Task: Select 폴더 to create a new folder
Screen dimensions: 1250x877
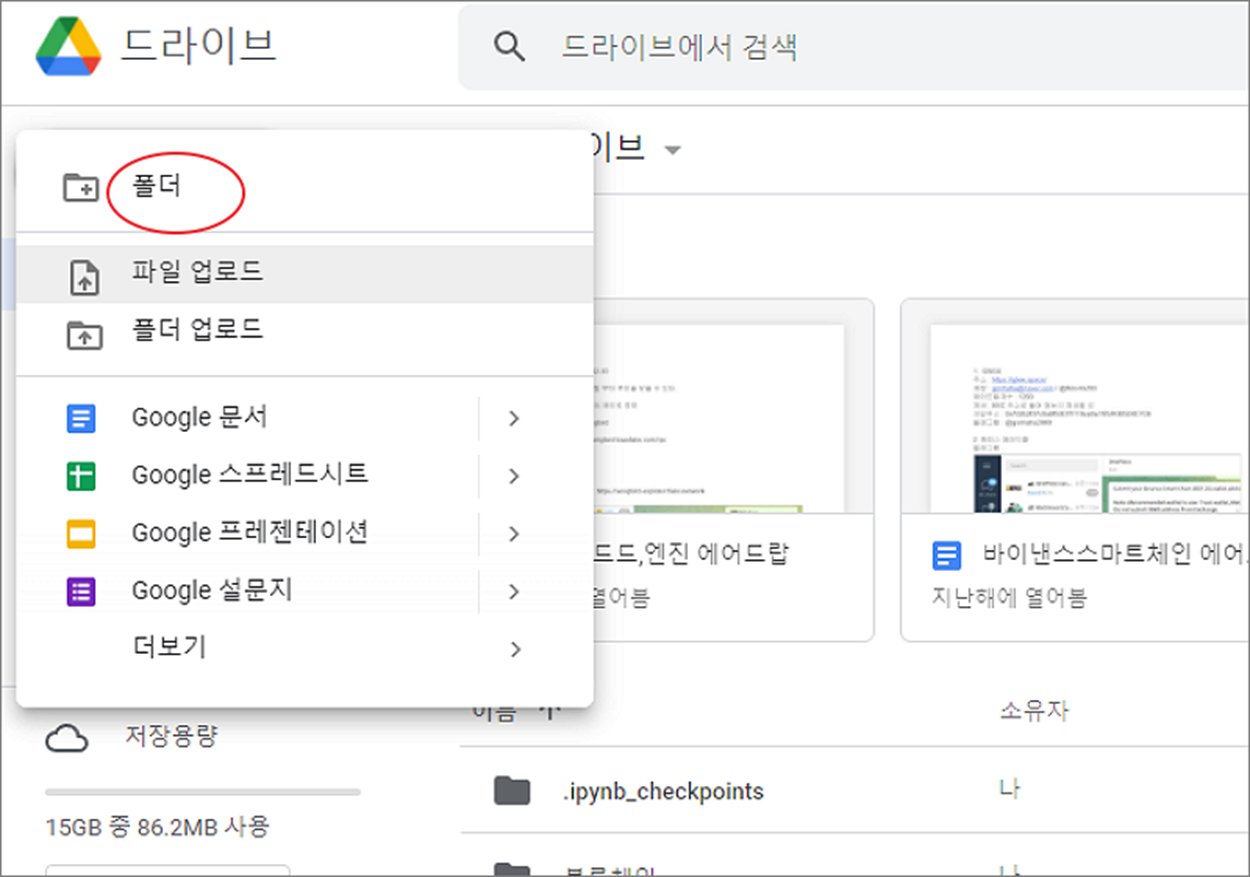Action: pos(156,186)
